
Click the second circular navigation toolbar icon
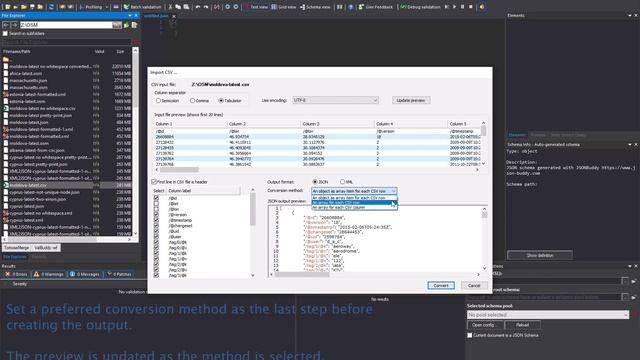pyautogui.click(x=236, y=7)
